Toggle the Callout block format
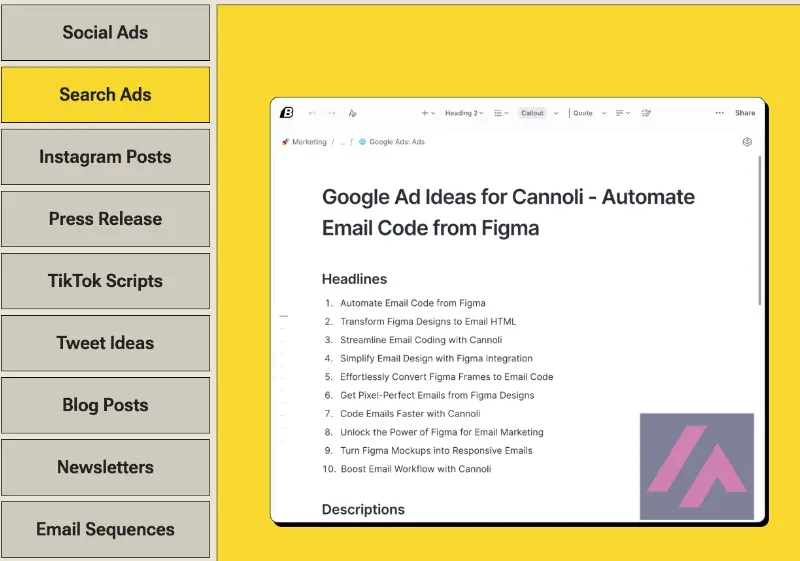 pos(532,113)
